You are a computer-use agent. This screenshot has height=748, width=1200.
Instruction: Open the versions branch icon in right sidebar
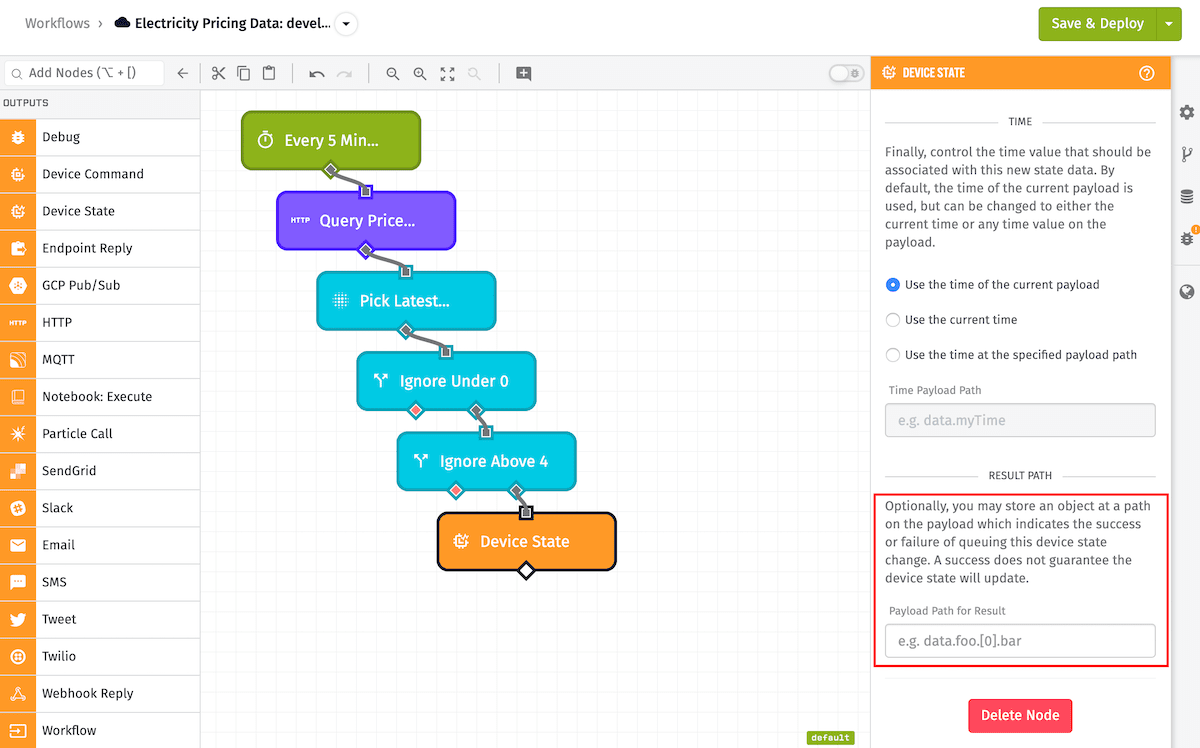coord(1187,154)
